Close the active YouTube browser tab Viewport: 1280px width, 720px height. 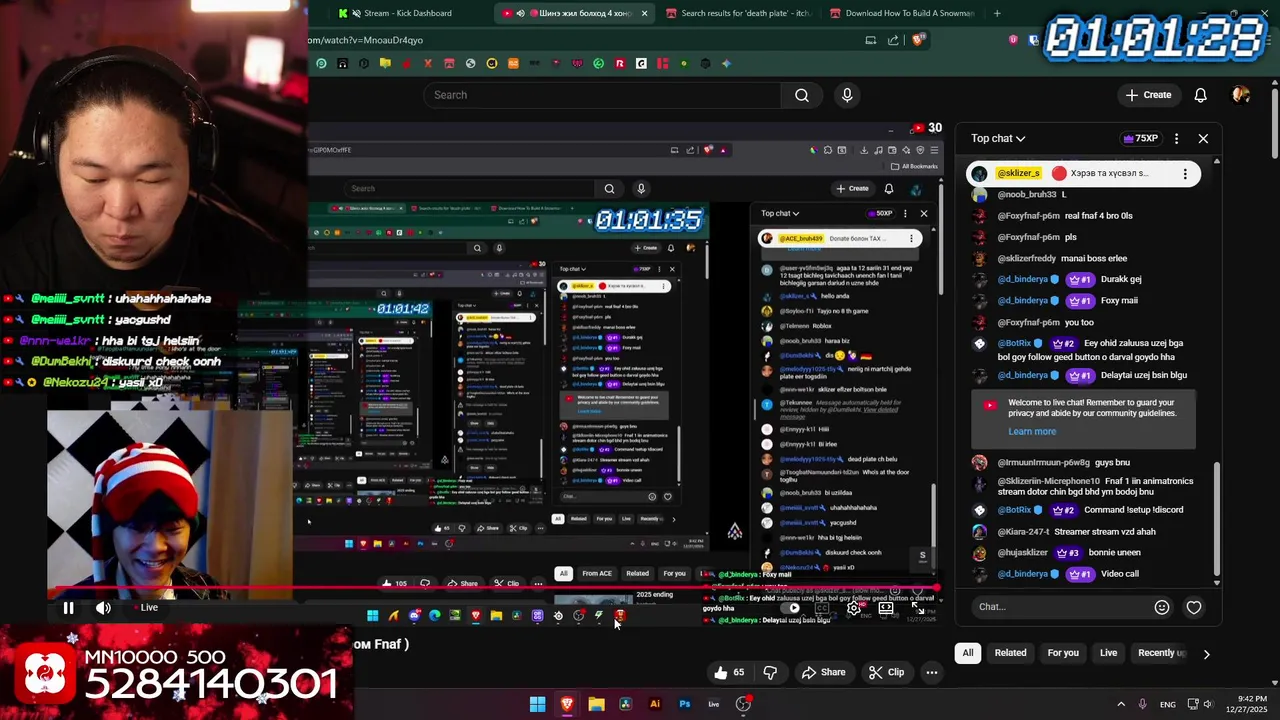(644, 13)
